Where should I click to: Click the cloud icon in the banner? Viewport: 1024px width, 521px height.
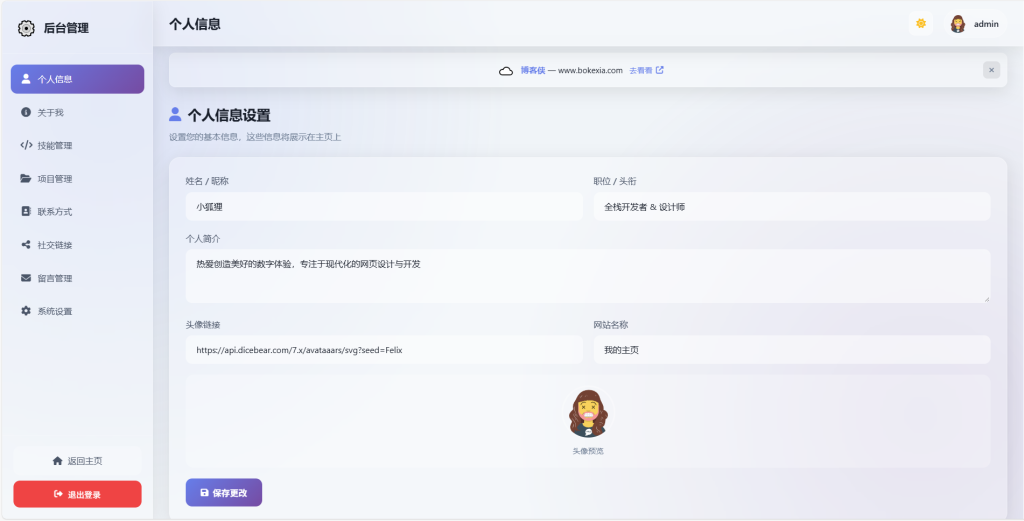tap(506, 71)
